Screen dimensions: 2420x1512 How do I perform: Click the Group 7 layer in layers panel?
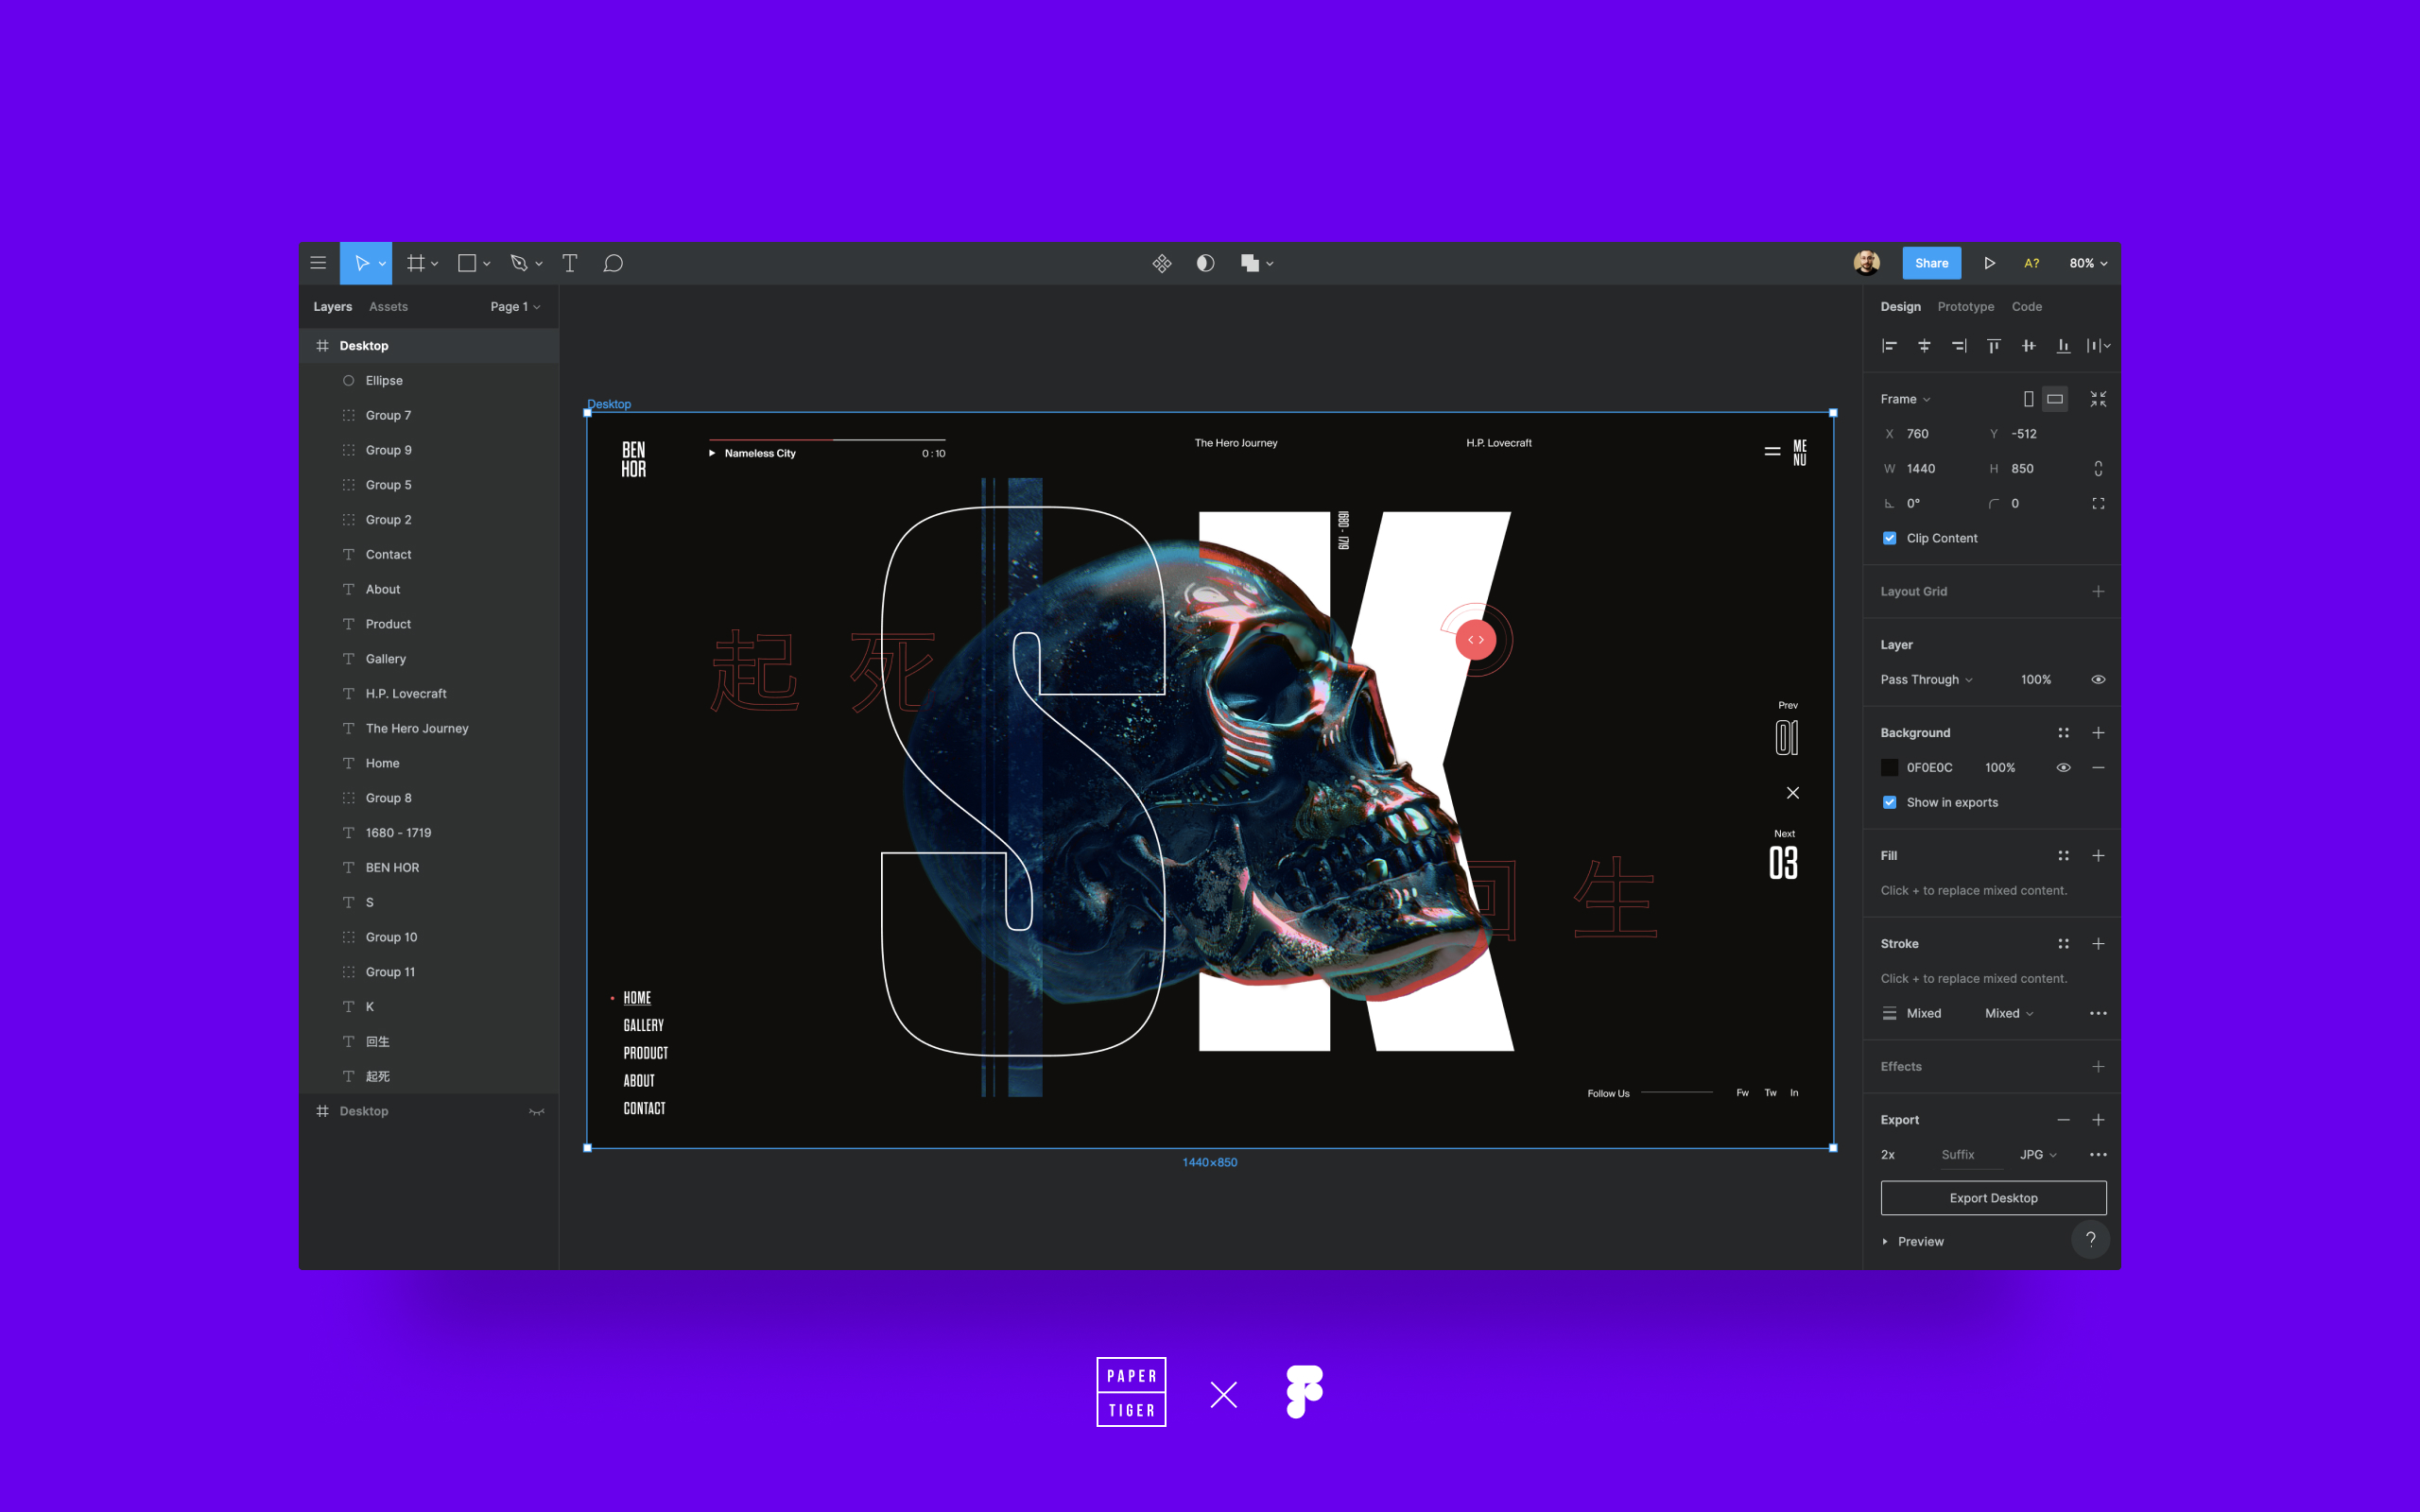(387, 415)
